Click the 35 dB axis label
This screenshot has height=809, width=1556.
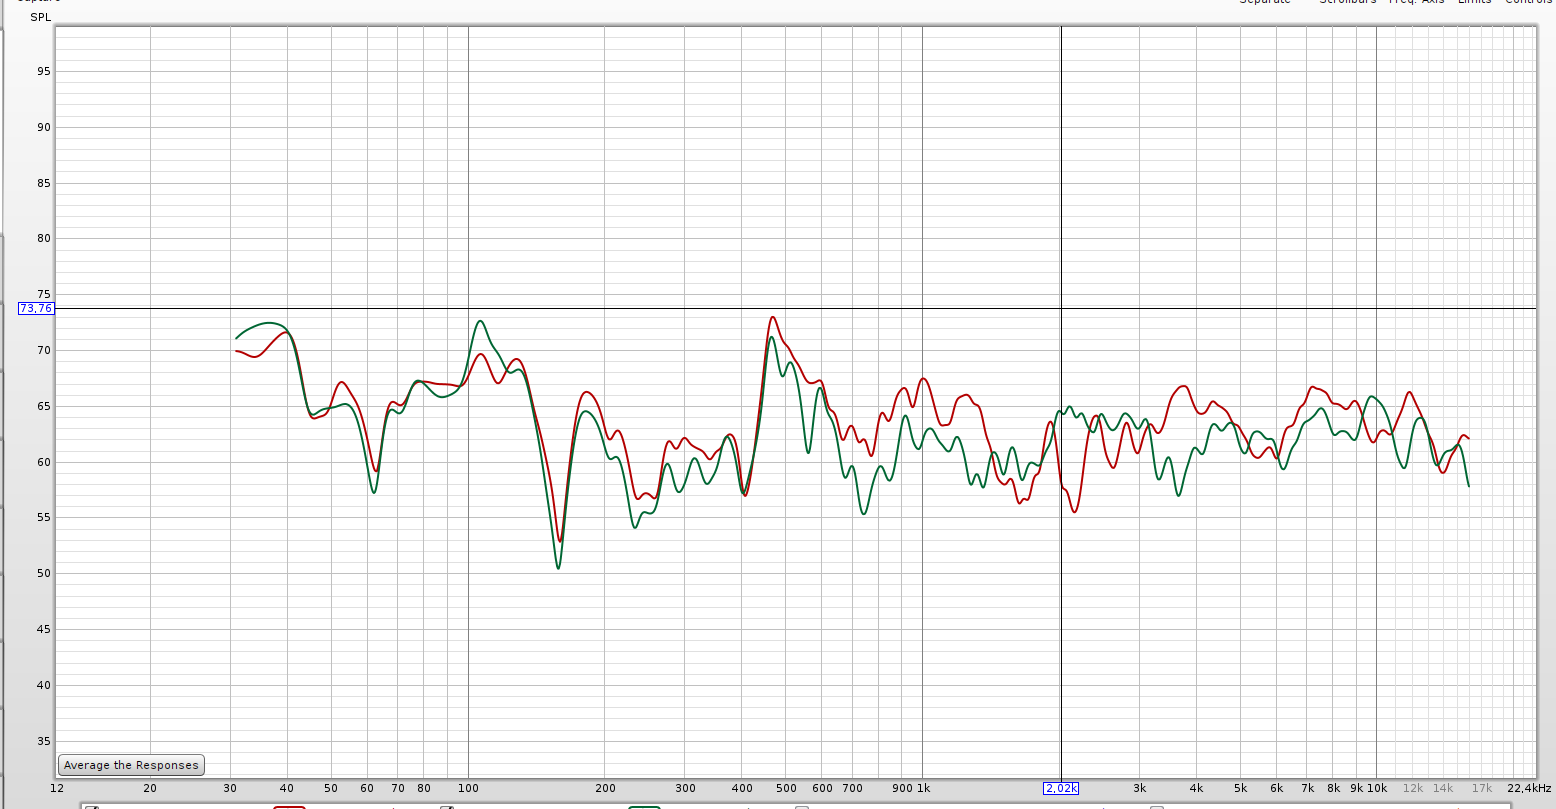pyautogui.click(x=45, y=741)
